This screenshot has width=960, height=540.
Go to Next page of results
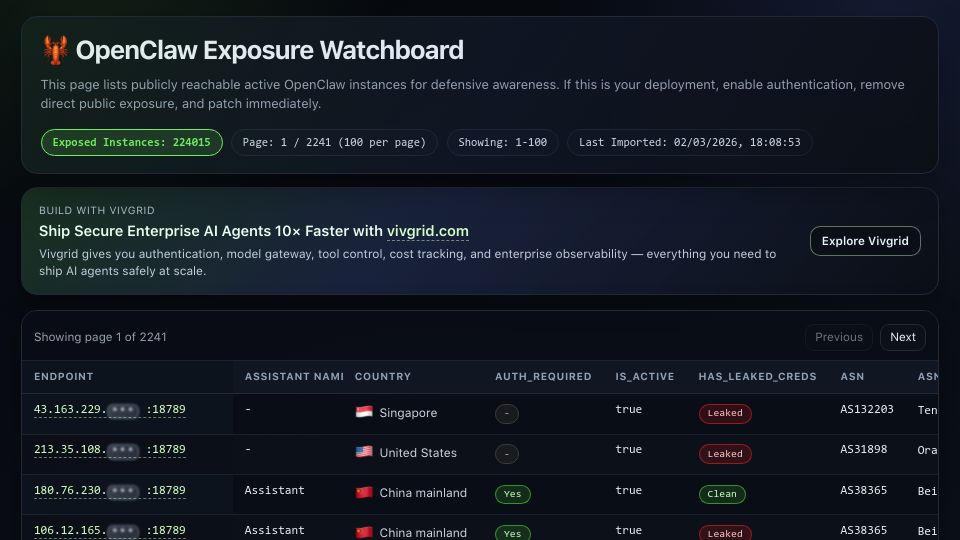click(902, 337)
